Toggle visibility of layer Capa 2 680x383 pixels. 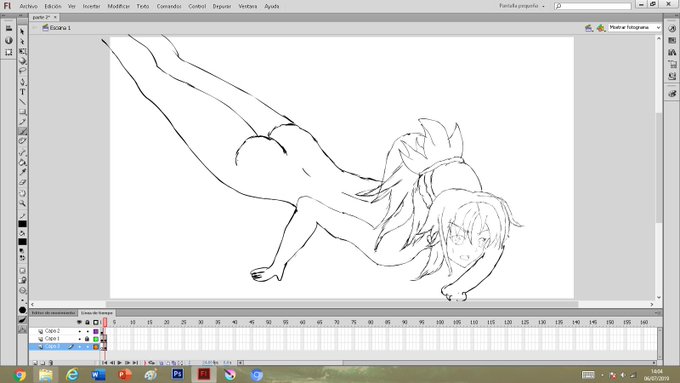click(79, 331)
